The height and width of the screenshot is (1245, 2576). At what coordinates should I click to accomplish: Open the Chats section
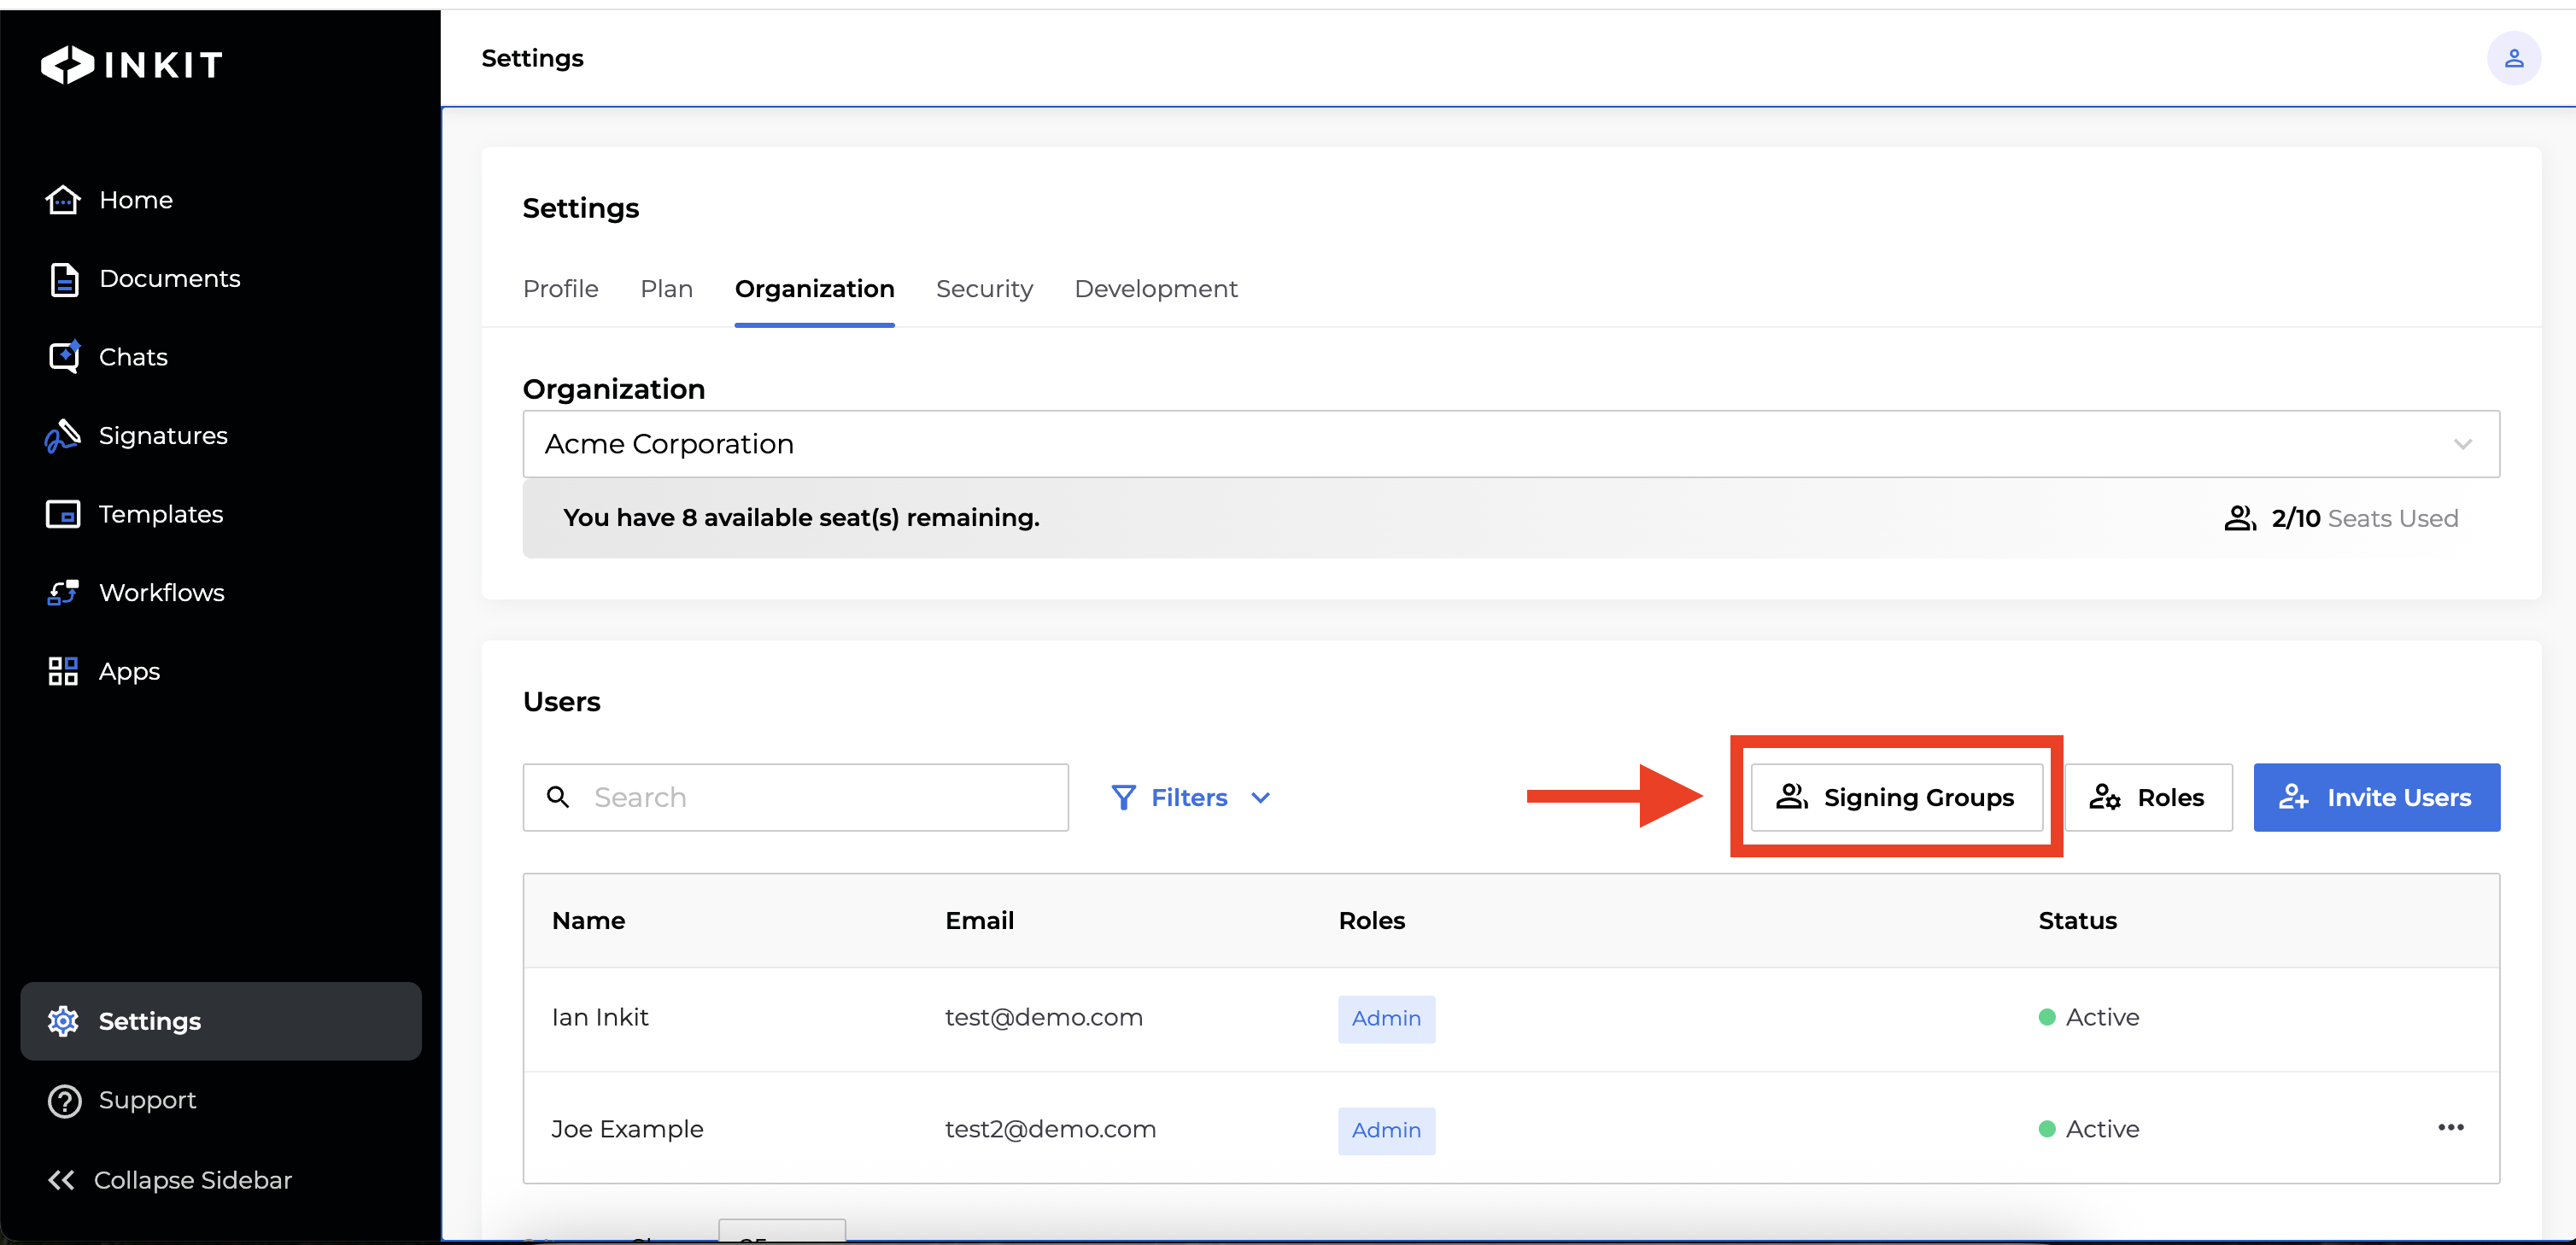point(108,357)
